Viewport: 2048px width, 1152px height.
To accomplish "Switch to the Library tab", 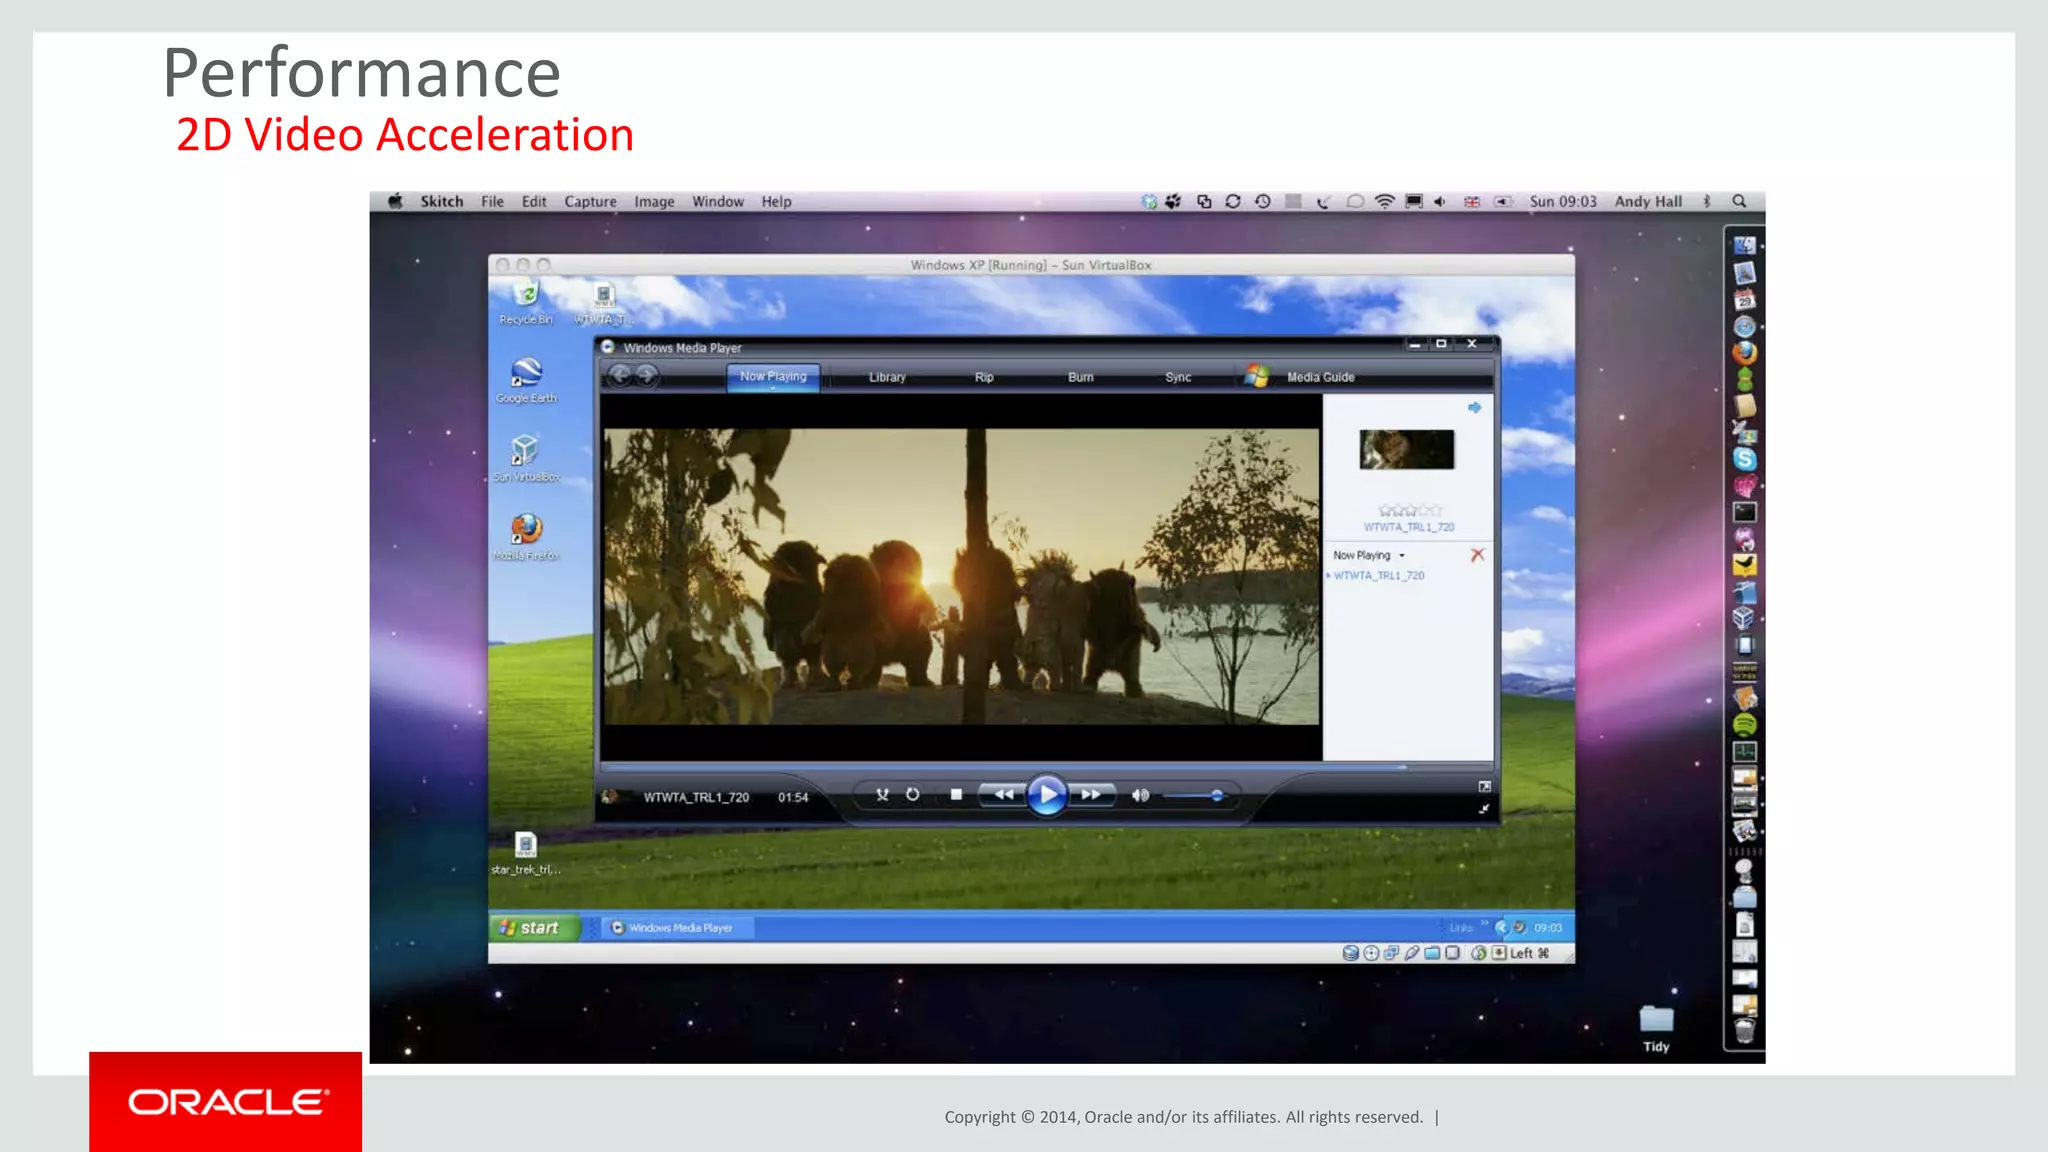I will click(x=887, y=378).
